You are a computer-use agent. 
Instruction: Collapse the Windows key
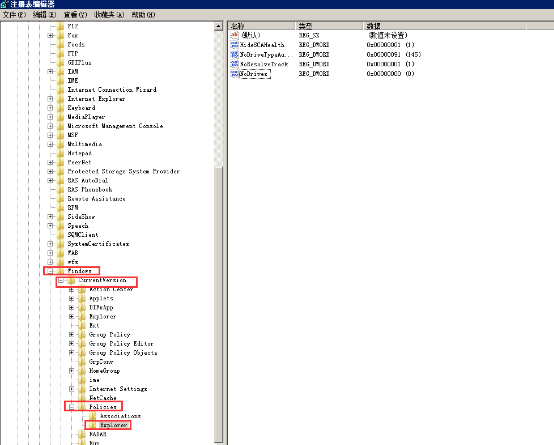point(50,271)
